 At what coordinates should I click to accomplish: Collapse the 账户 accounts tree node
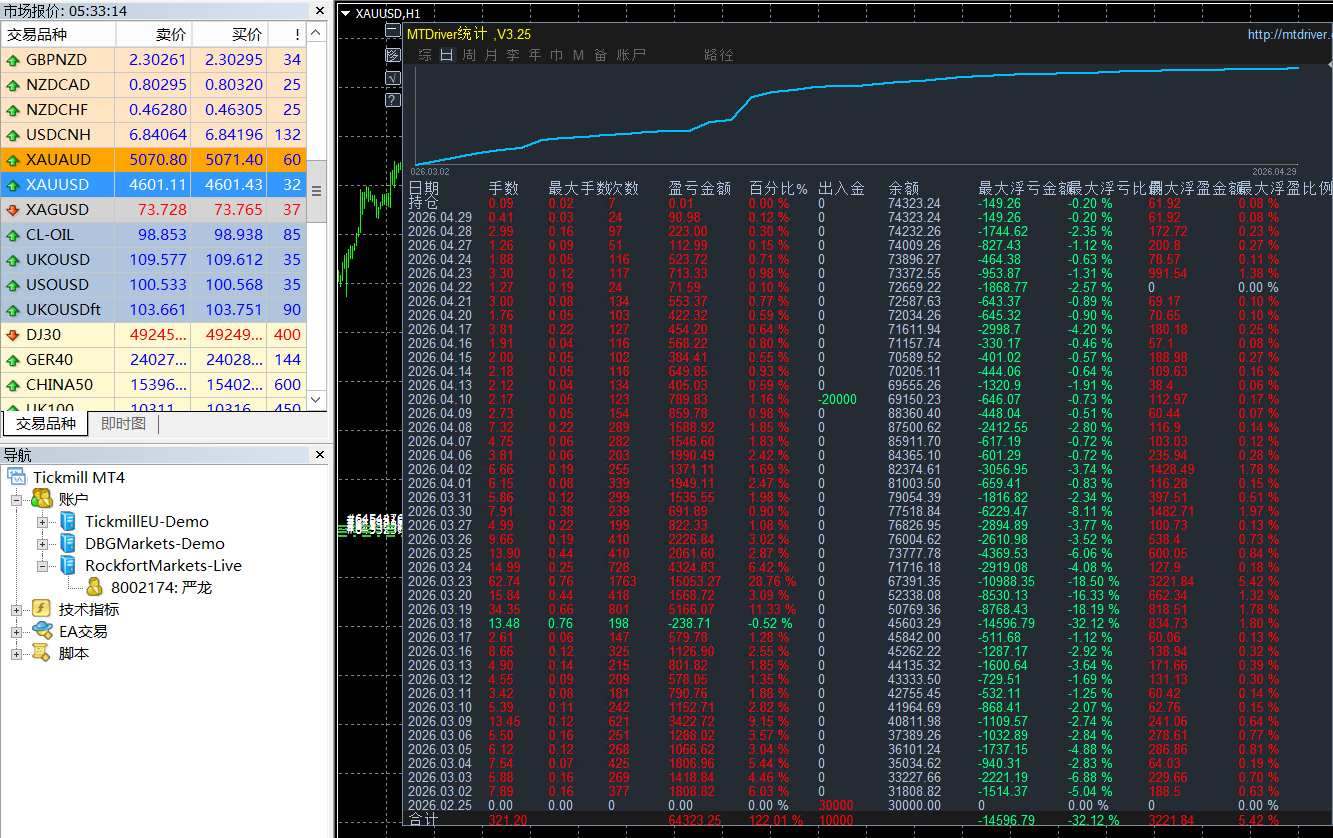coord(17,499)
